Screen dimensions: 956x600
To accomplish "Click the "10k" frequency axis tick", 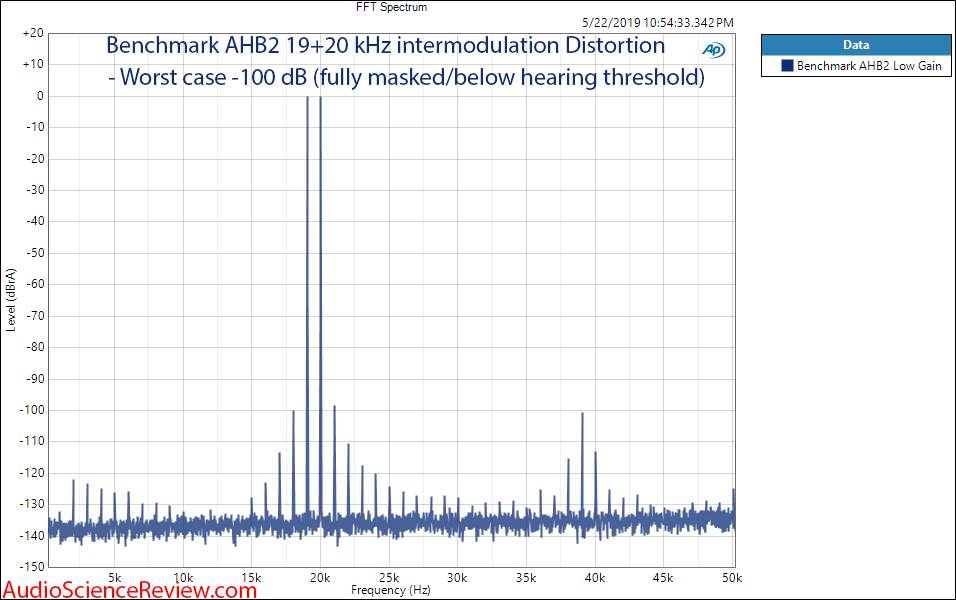I will [183, 577].
